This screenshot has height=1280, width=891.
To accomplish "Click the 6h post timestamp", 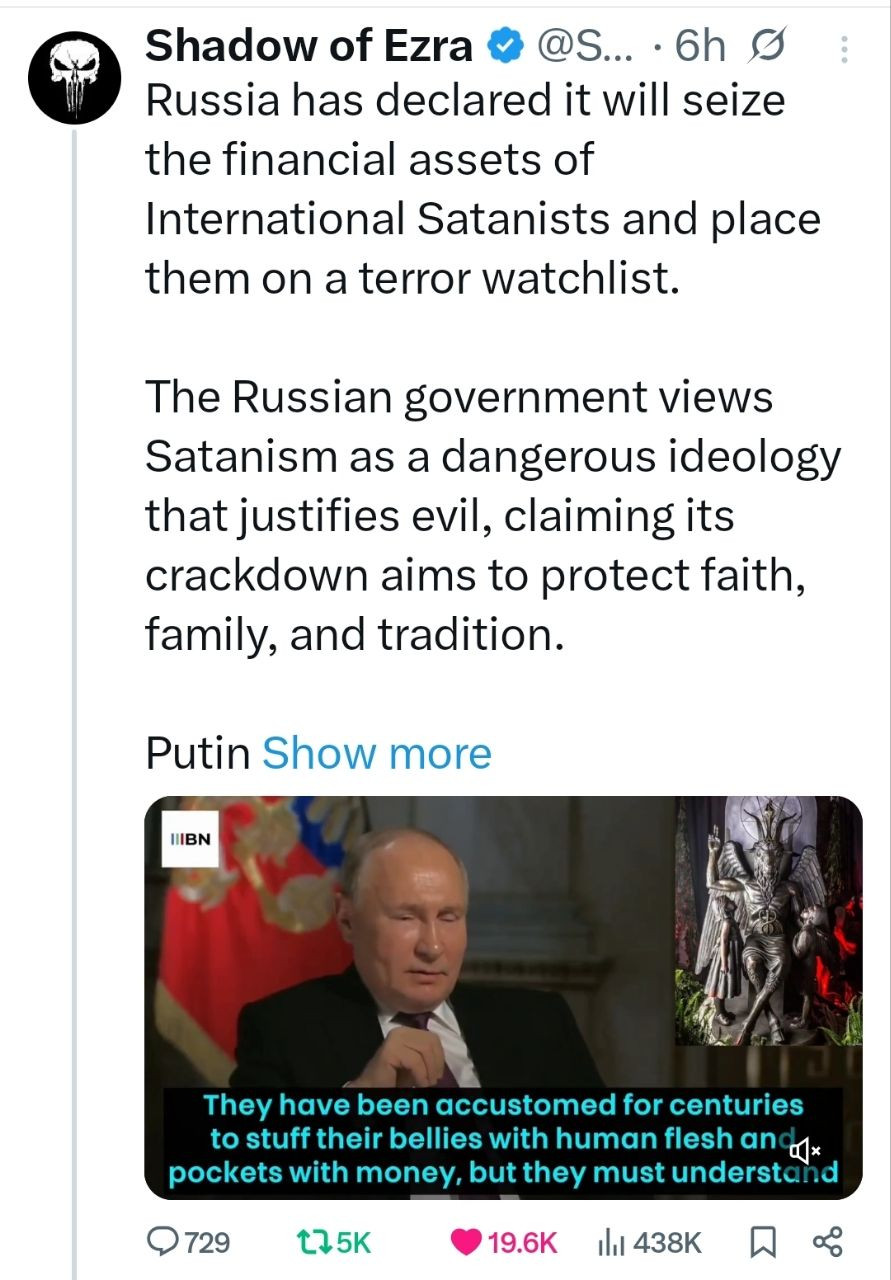I will pyautogui.click(x=699, y=46).
